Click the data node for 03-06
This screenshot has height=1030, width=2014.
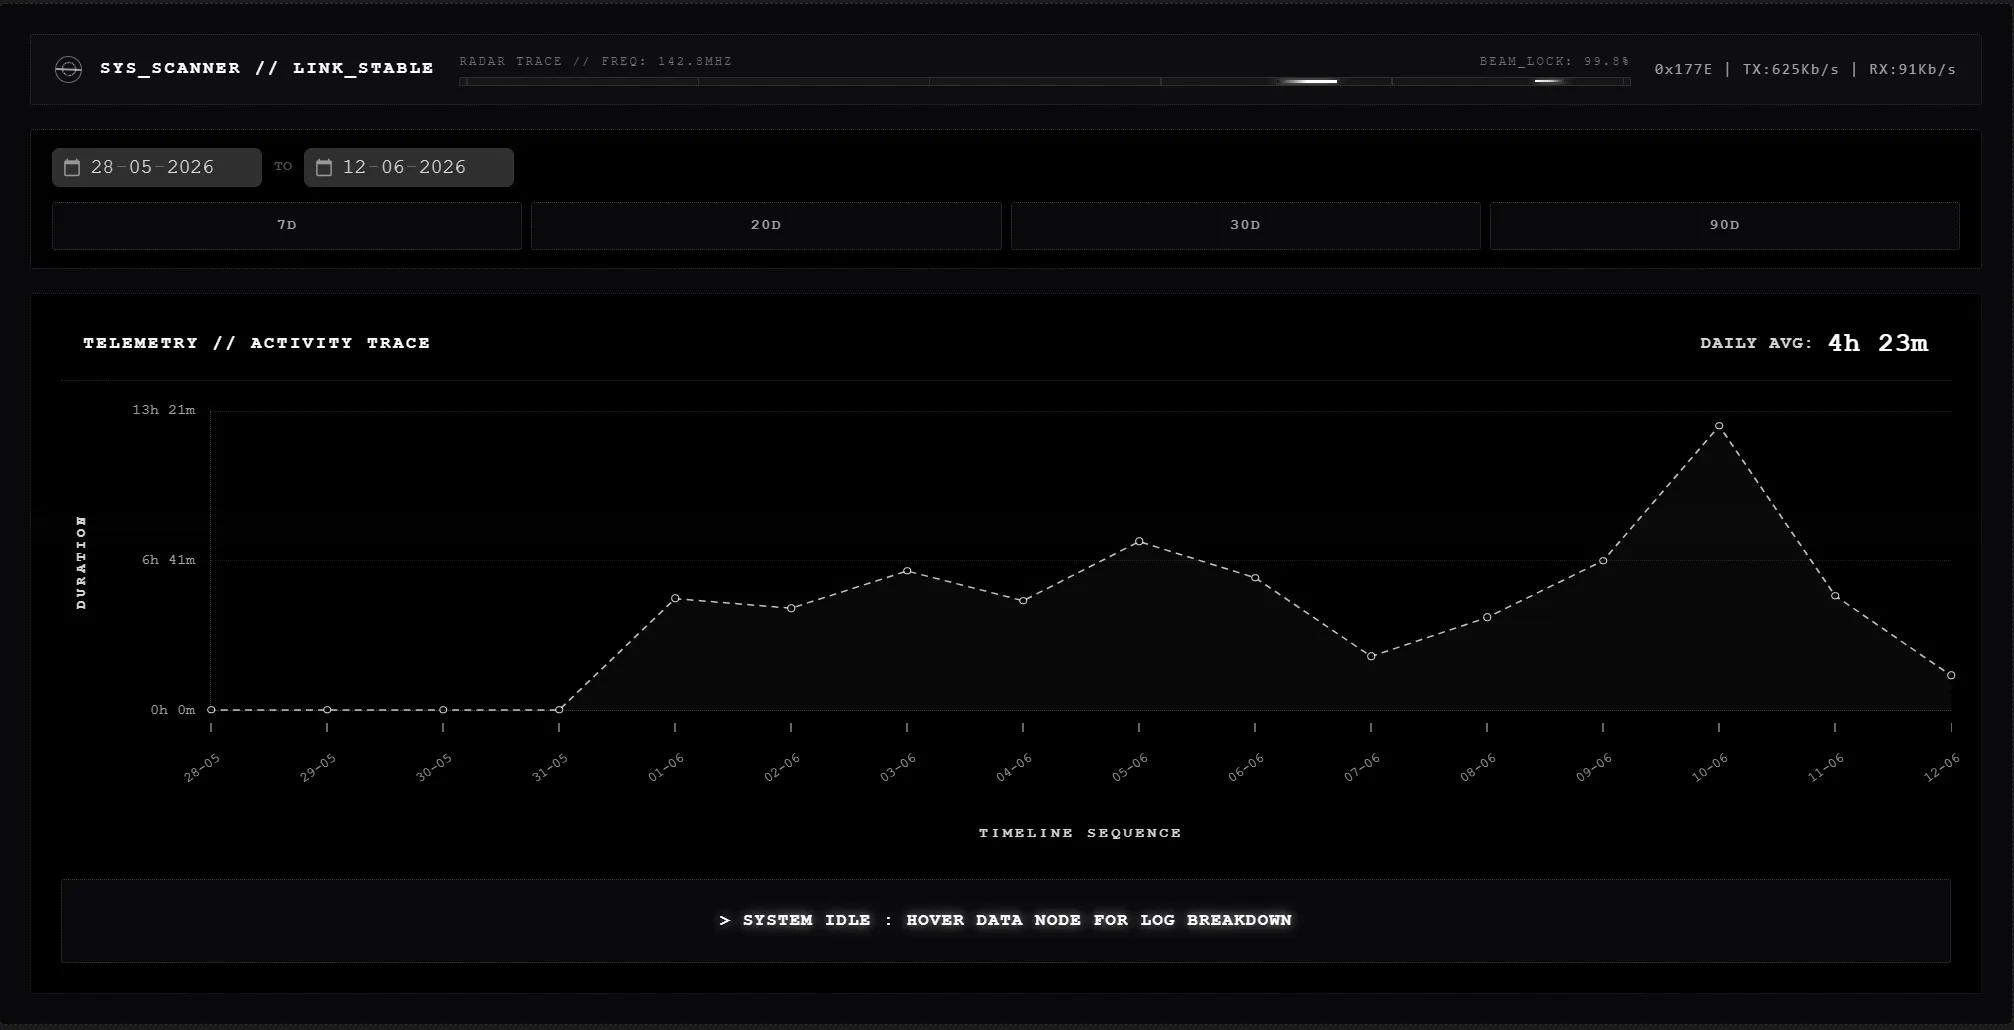(907, 571)
